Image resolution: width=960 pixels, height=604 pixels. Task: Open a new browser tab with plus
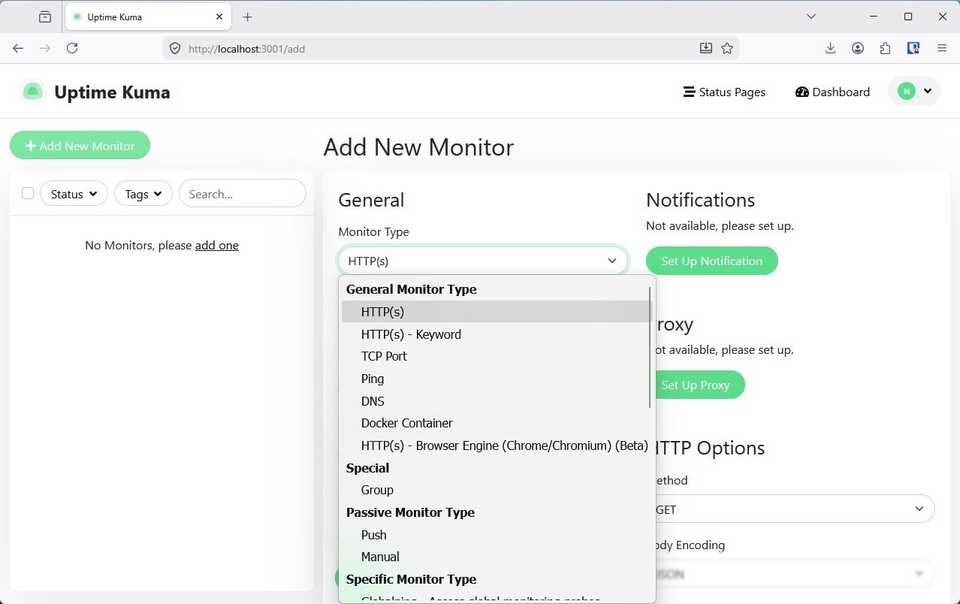pos(247,17)
